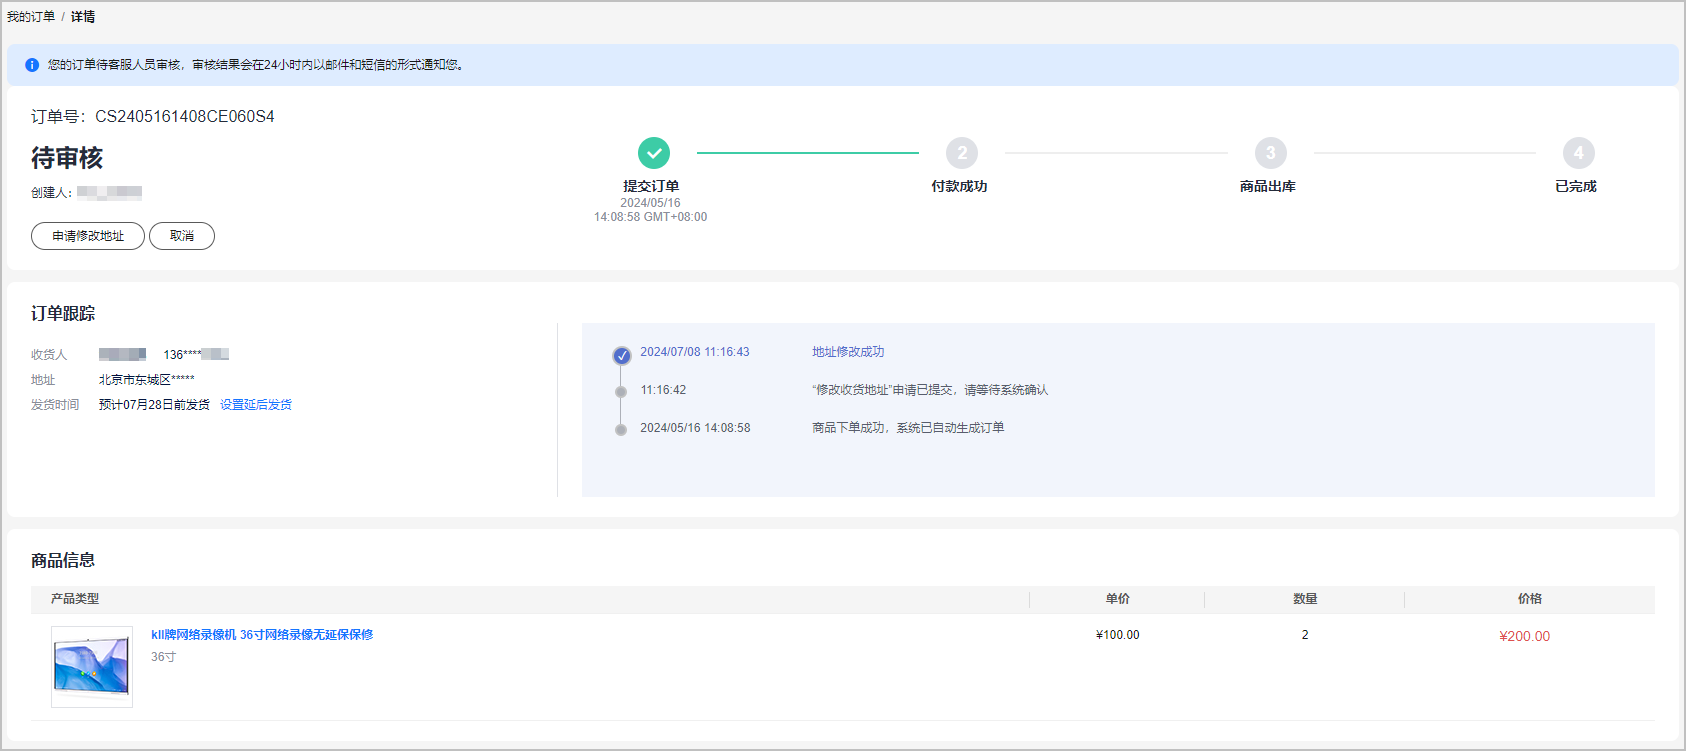Click step 2 circle for 付款成功
1686x751 pixels.
coord(962,153)
